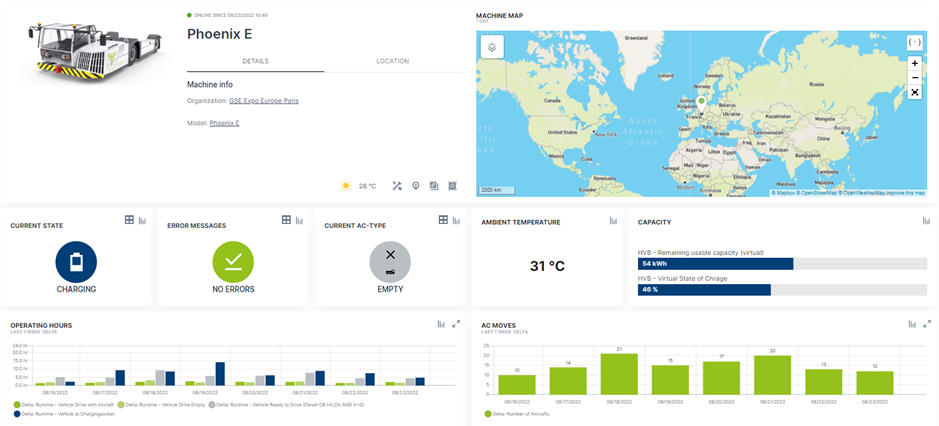Select the Details tab

[255, 61]
